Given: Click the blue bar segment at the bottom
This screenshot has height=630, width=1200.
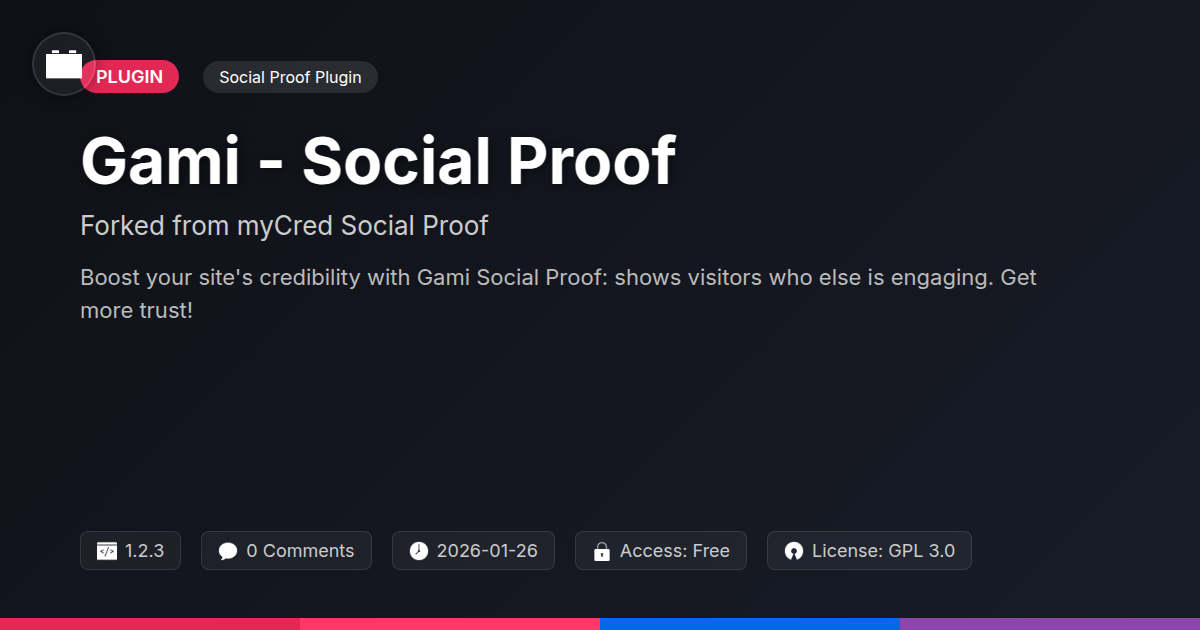Looking at the screenshot, I should (750, 623).
